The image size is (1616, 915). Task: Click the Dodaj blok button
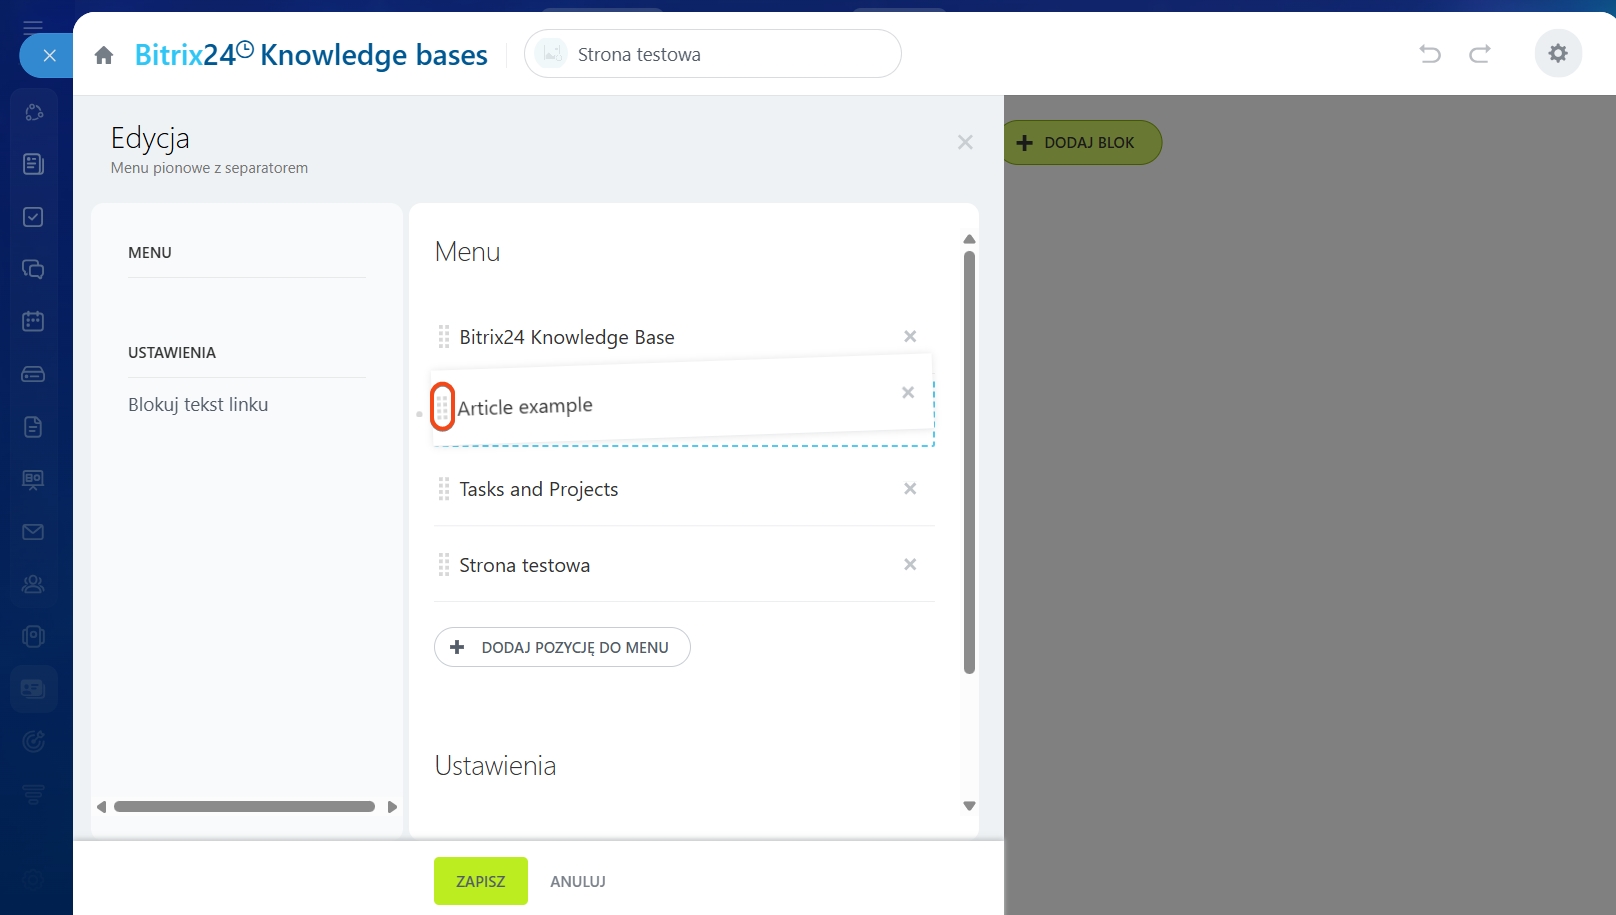click(1082, 142)
